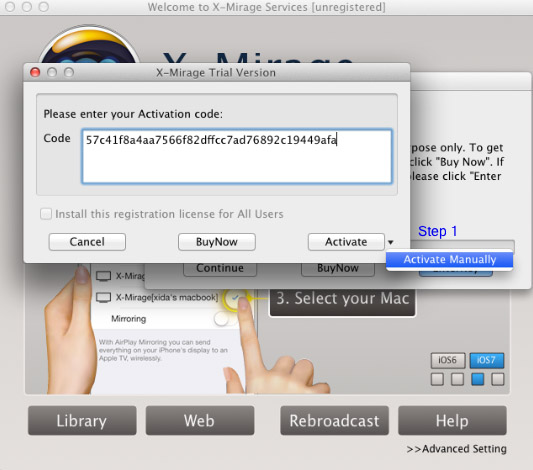Open the Library section
This screenshot has width=533, height=470.
pos(82,420)
